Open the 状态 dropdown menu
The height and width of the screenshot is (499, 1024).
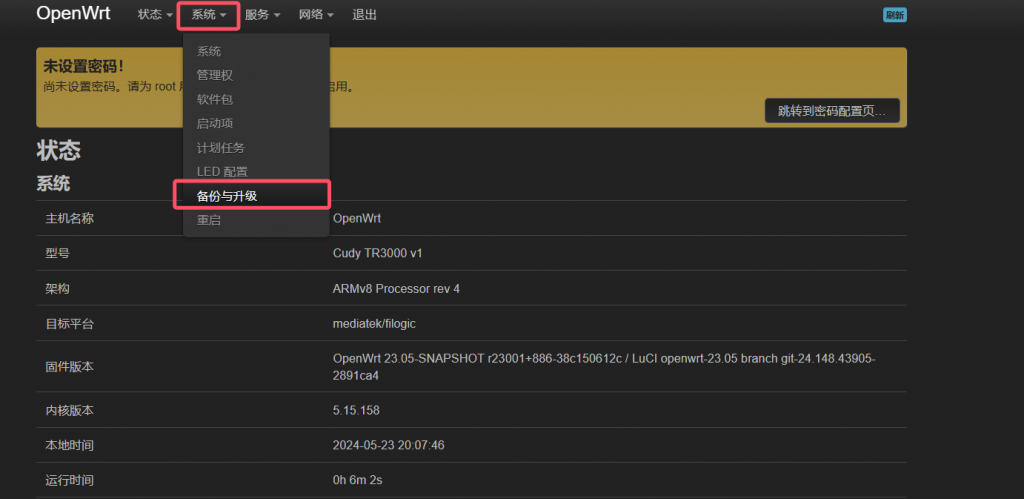[155, 14]
